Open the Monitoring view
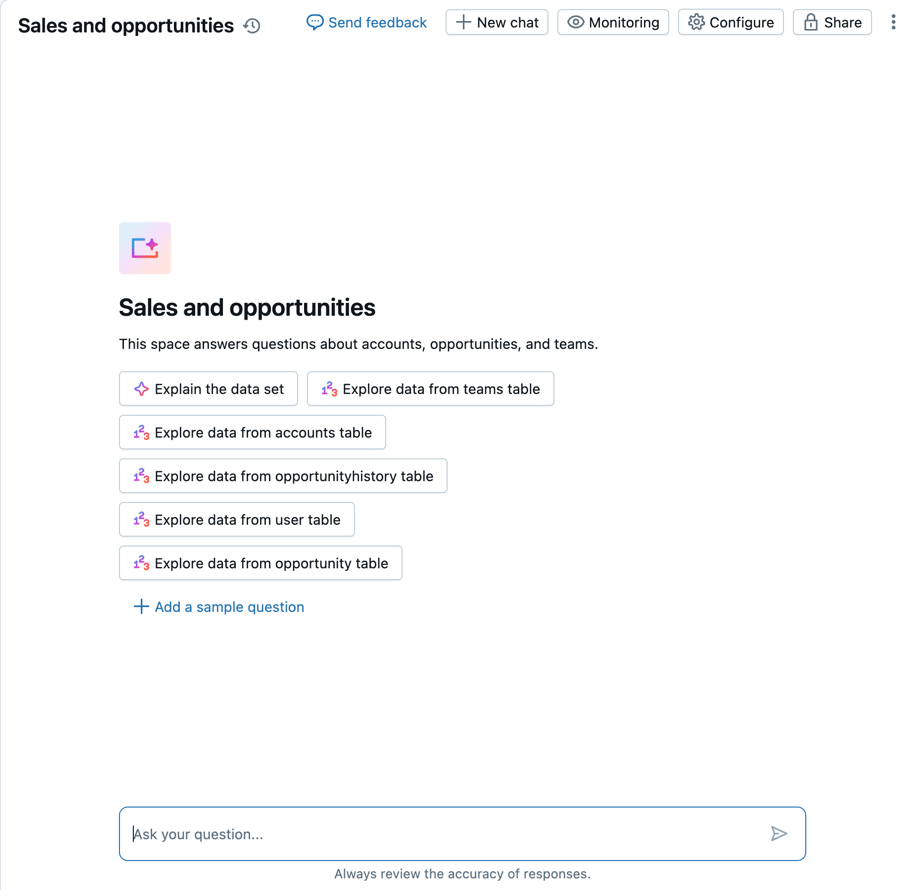 click(613, 22)
